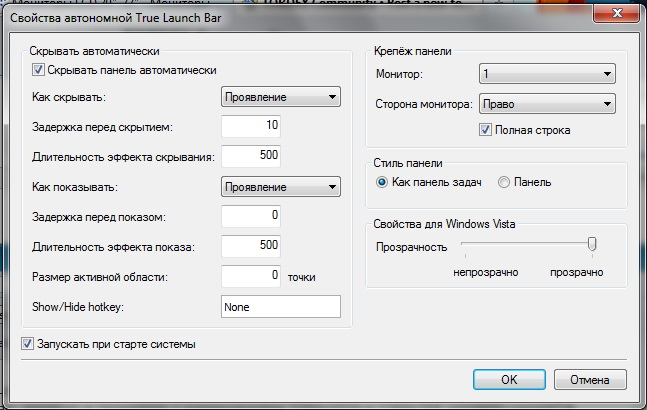The image size is (647, 410).
Task: Click the "Прозрачность" slider thumb
Action: (x=592, y=243)
